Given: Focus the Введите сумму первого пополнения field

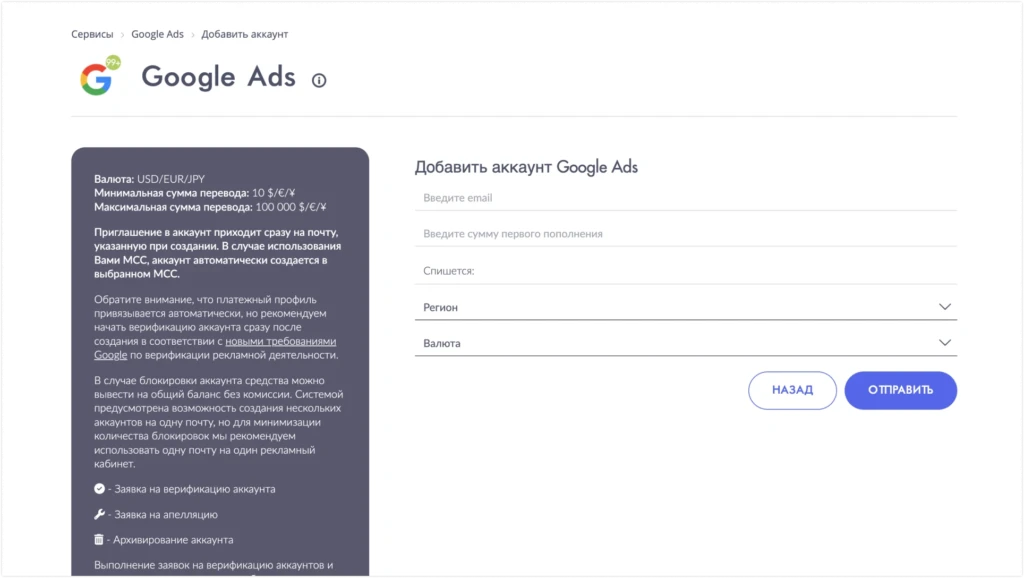Looking at the screenshot, I should point(686,234).
